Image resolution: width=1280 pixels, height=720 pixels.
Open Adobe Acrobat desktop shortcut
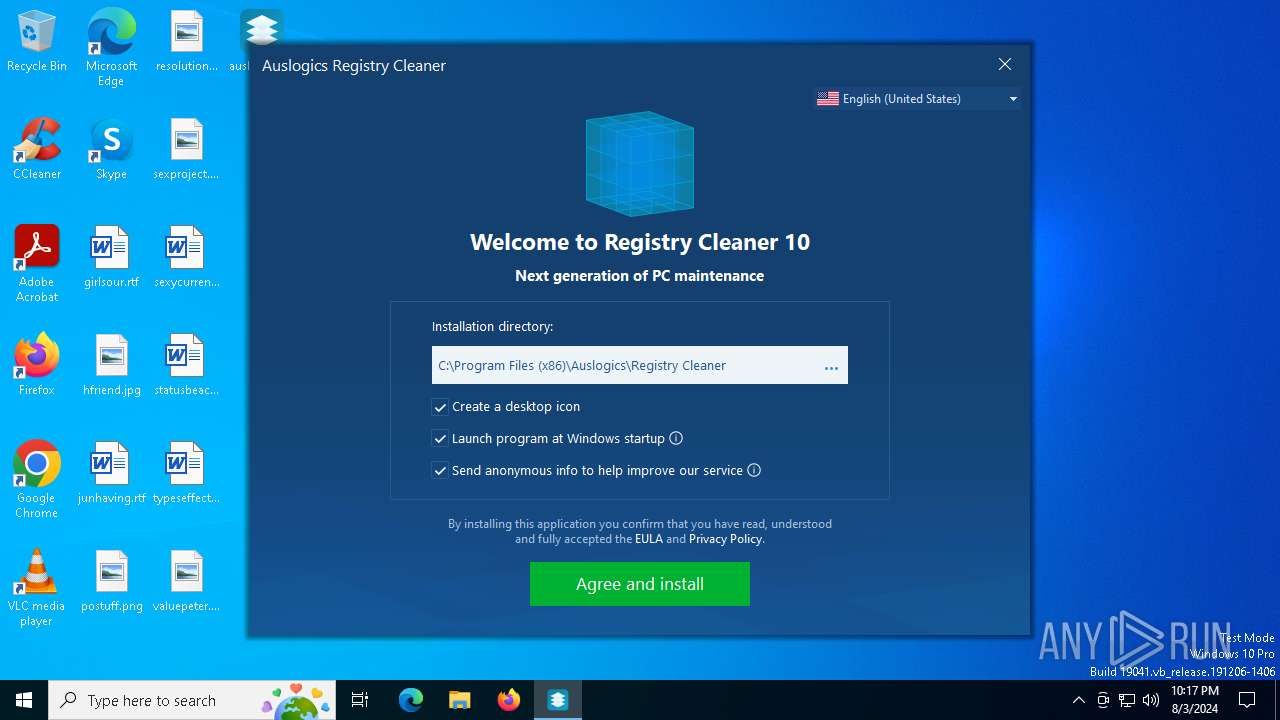[x=37, y=264]
